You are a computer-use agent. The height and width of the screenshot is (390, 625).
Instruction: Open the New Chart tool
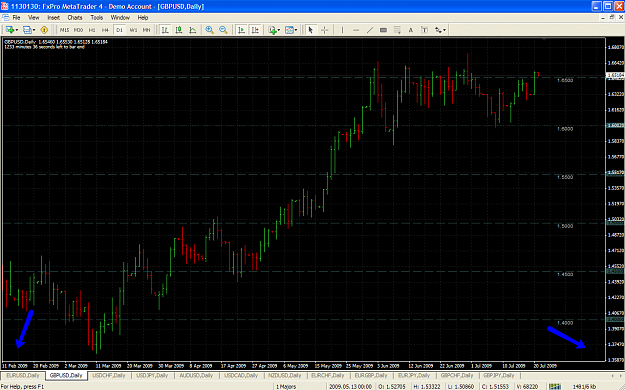coord(10,30)
